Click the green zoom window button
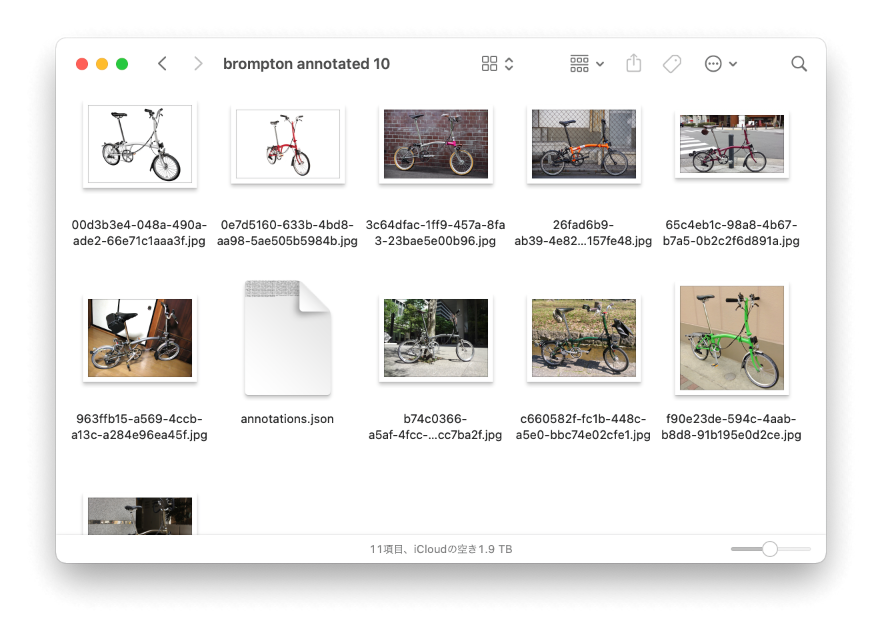This screenshot has width=882, height=637. coord(122,64)
